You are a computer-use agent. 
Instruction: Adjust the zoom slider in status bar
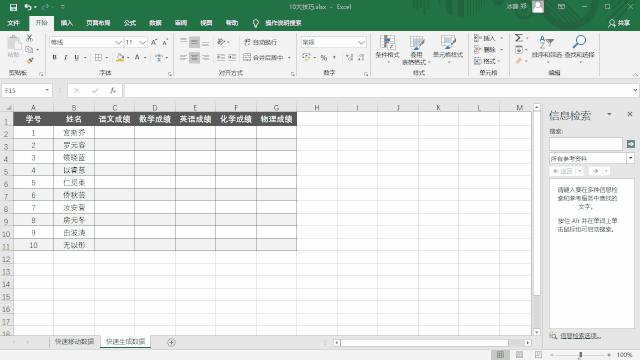[x=580, y=355]
